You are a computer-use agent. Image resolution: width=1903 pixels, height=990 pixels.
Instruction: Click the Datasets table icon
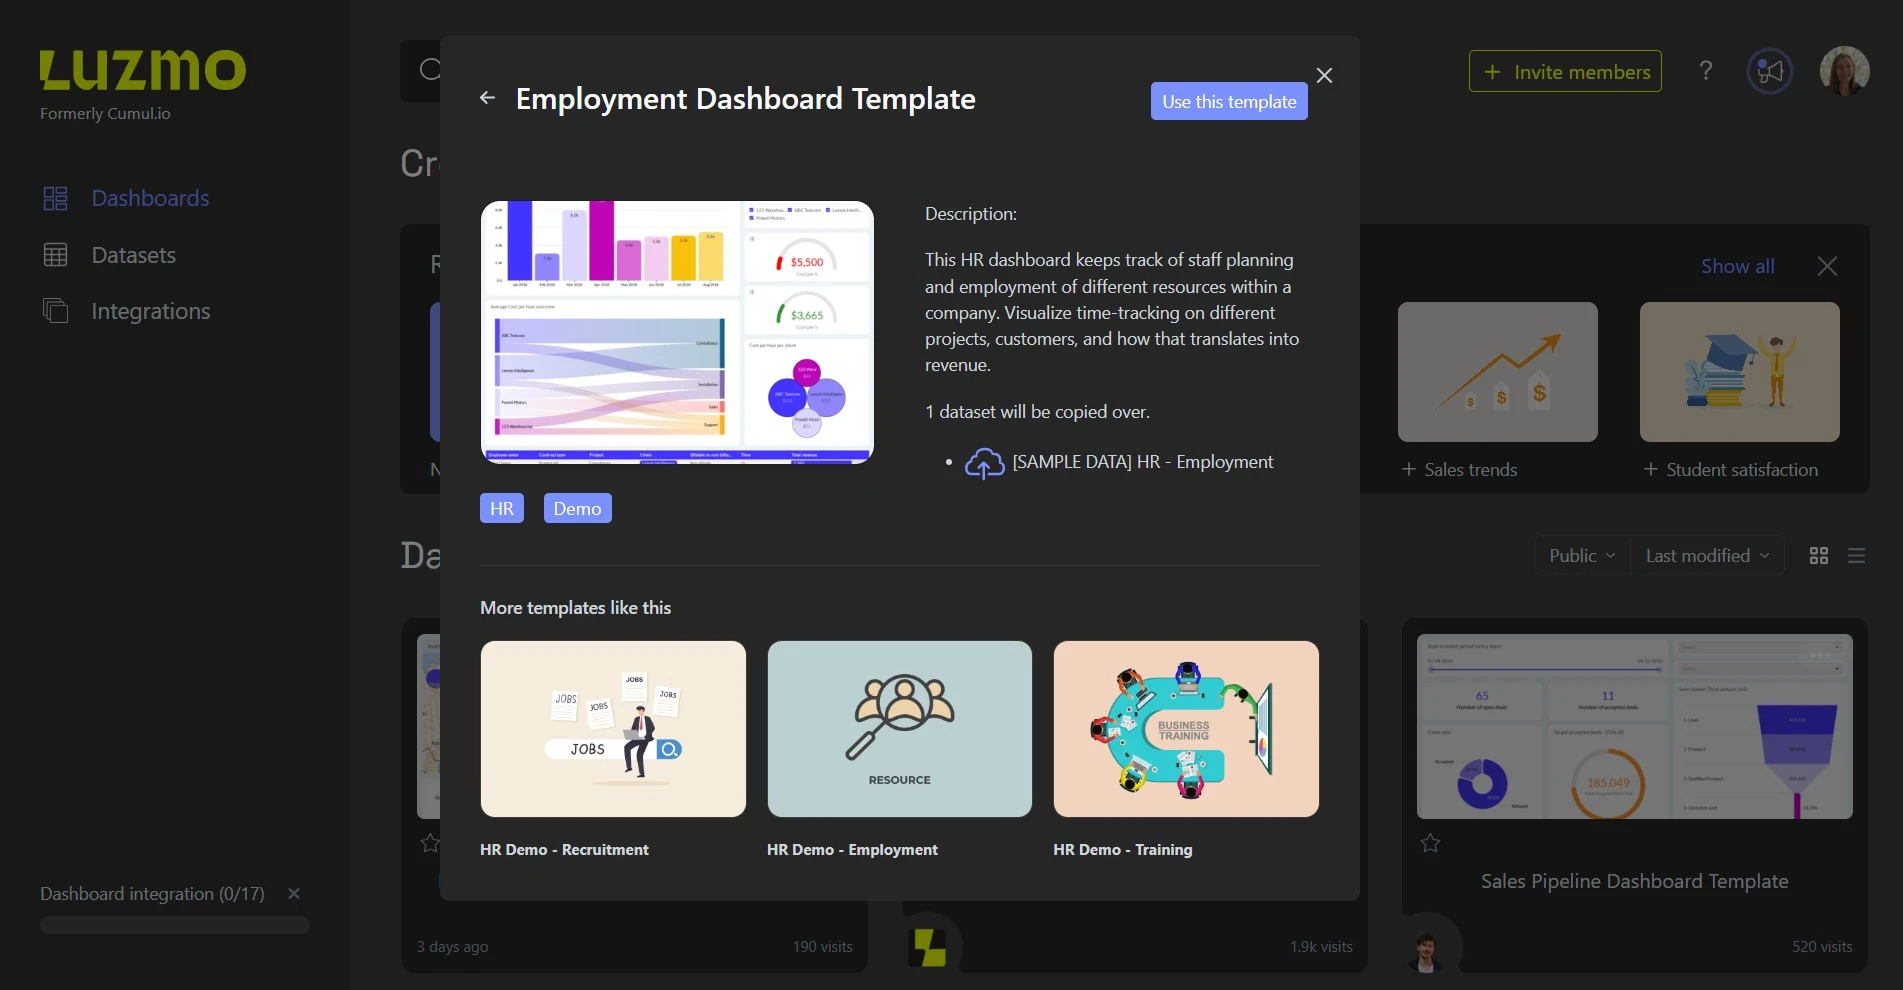click(55, 255)
